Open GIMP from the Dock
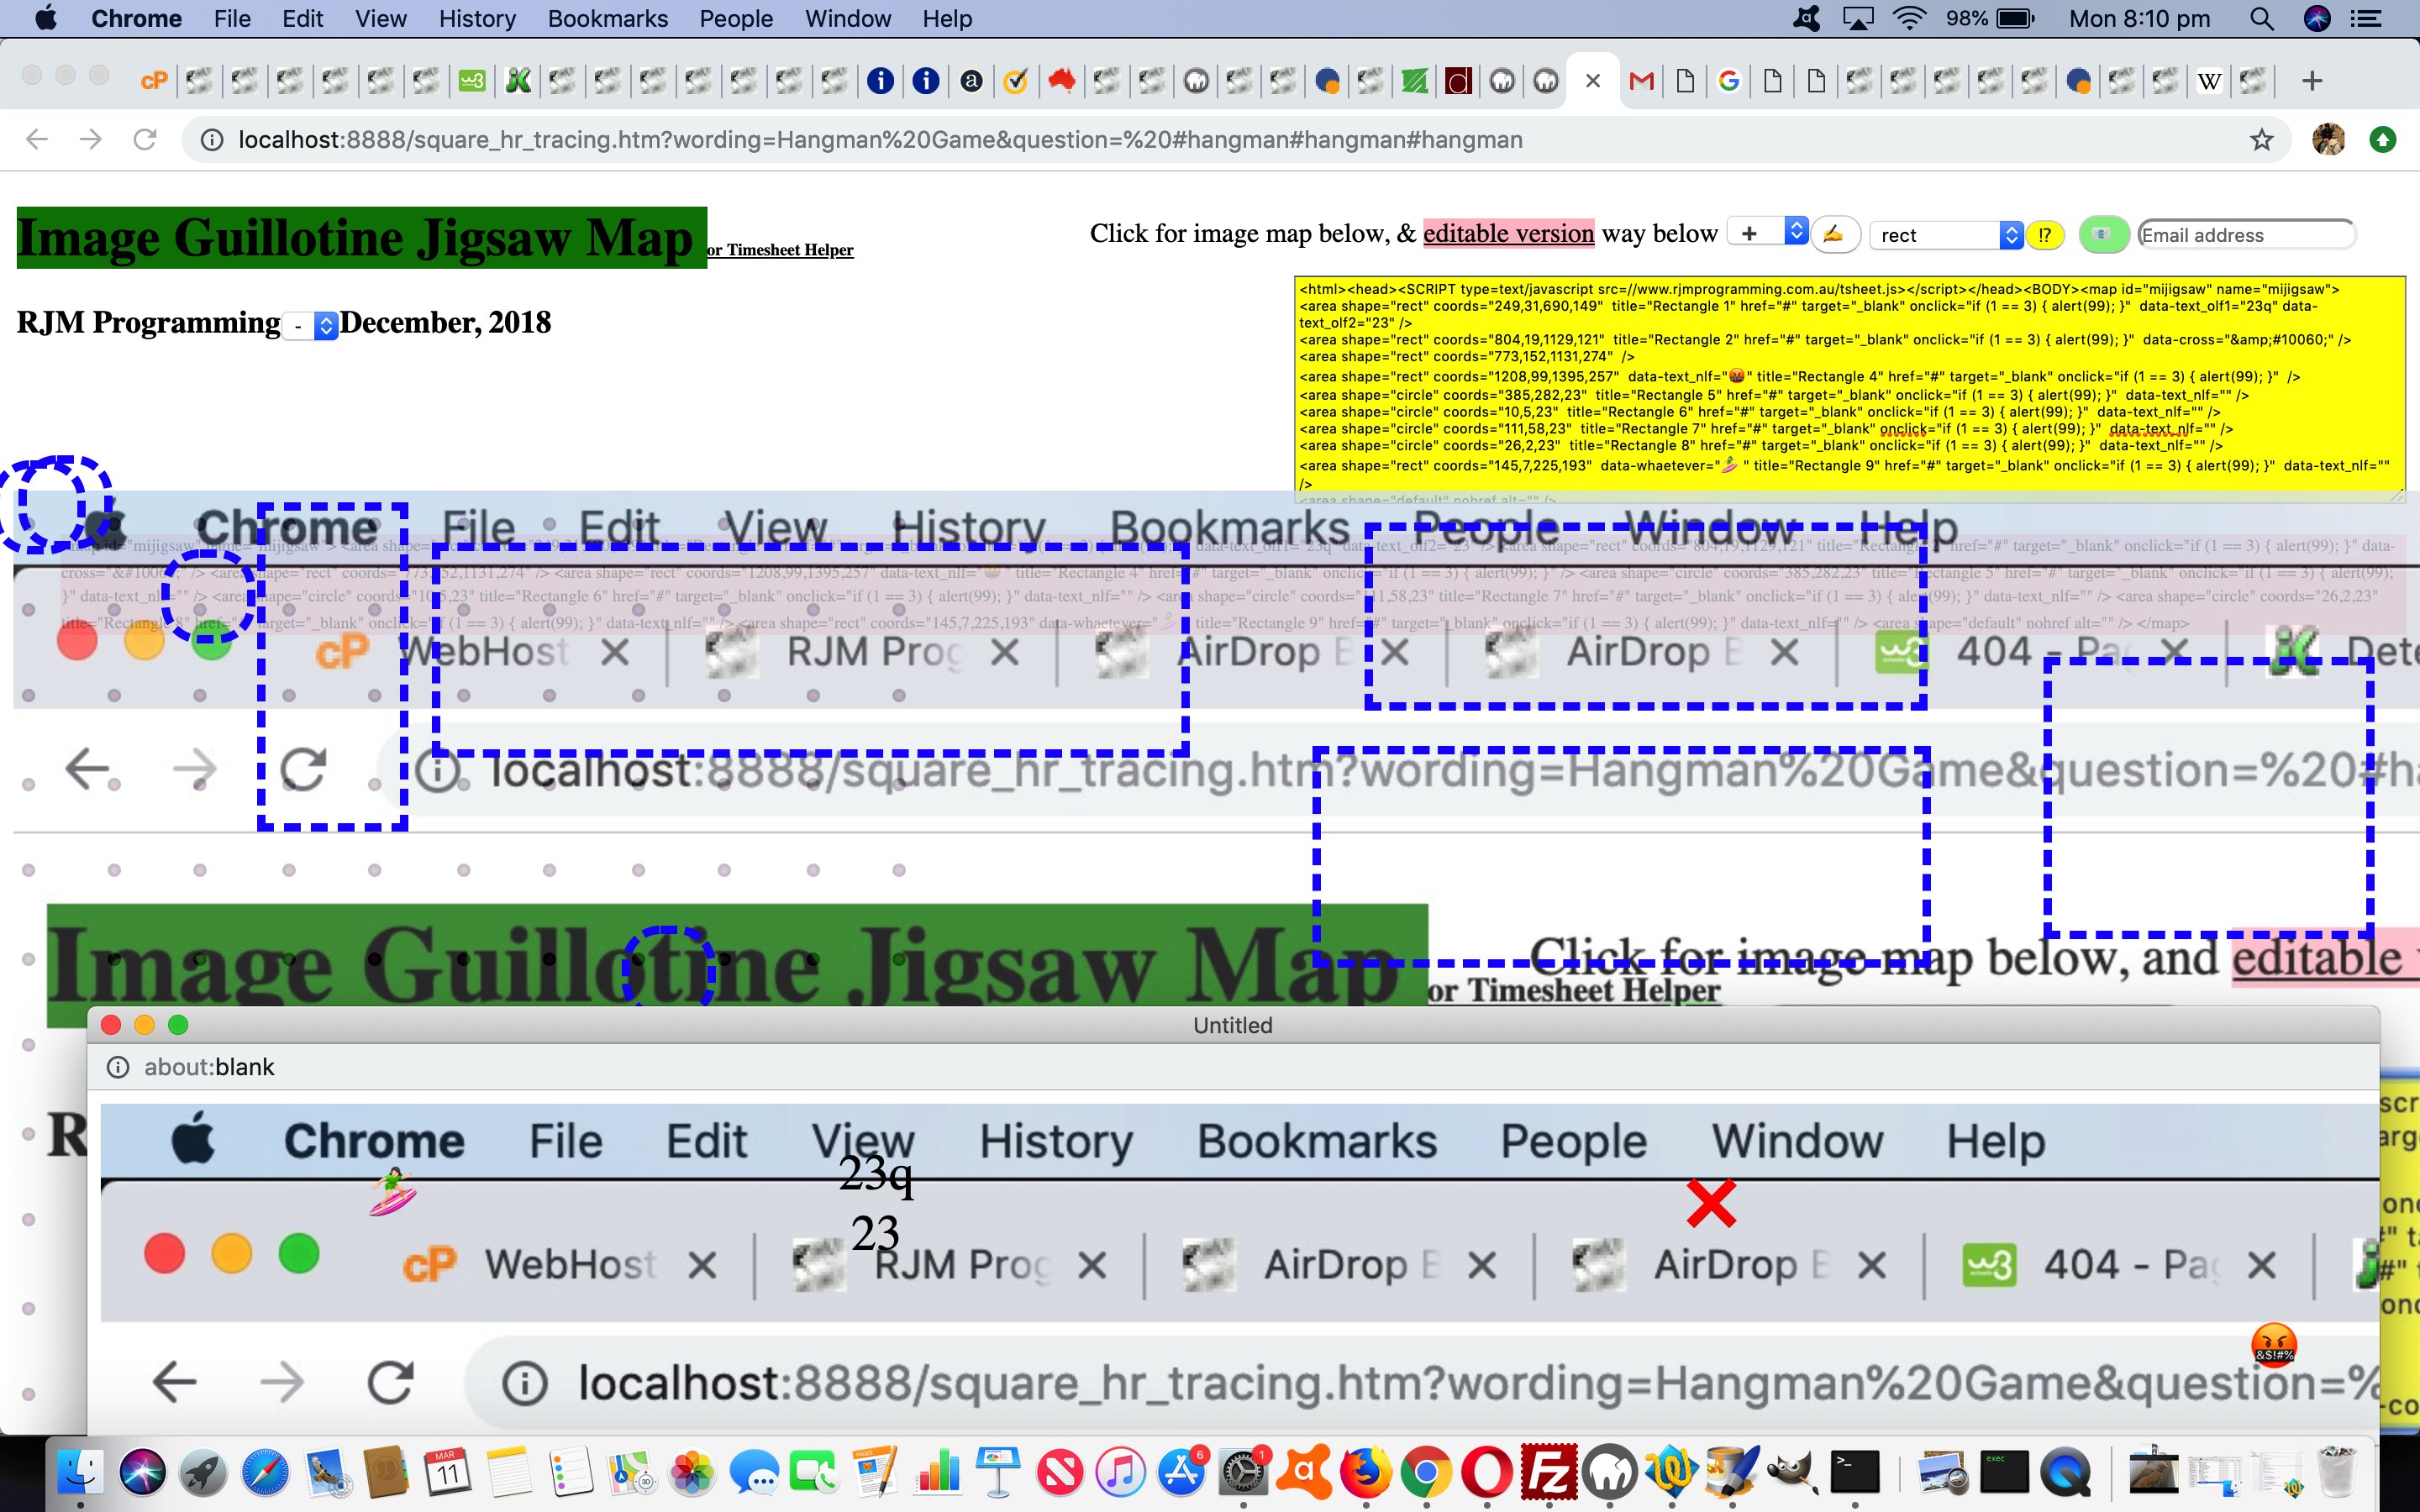The image size is (2420, 1512). (1792, 1472)
